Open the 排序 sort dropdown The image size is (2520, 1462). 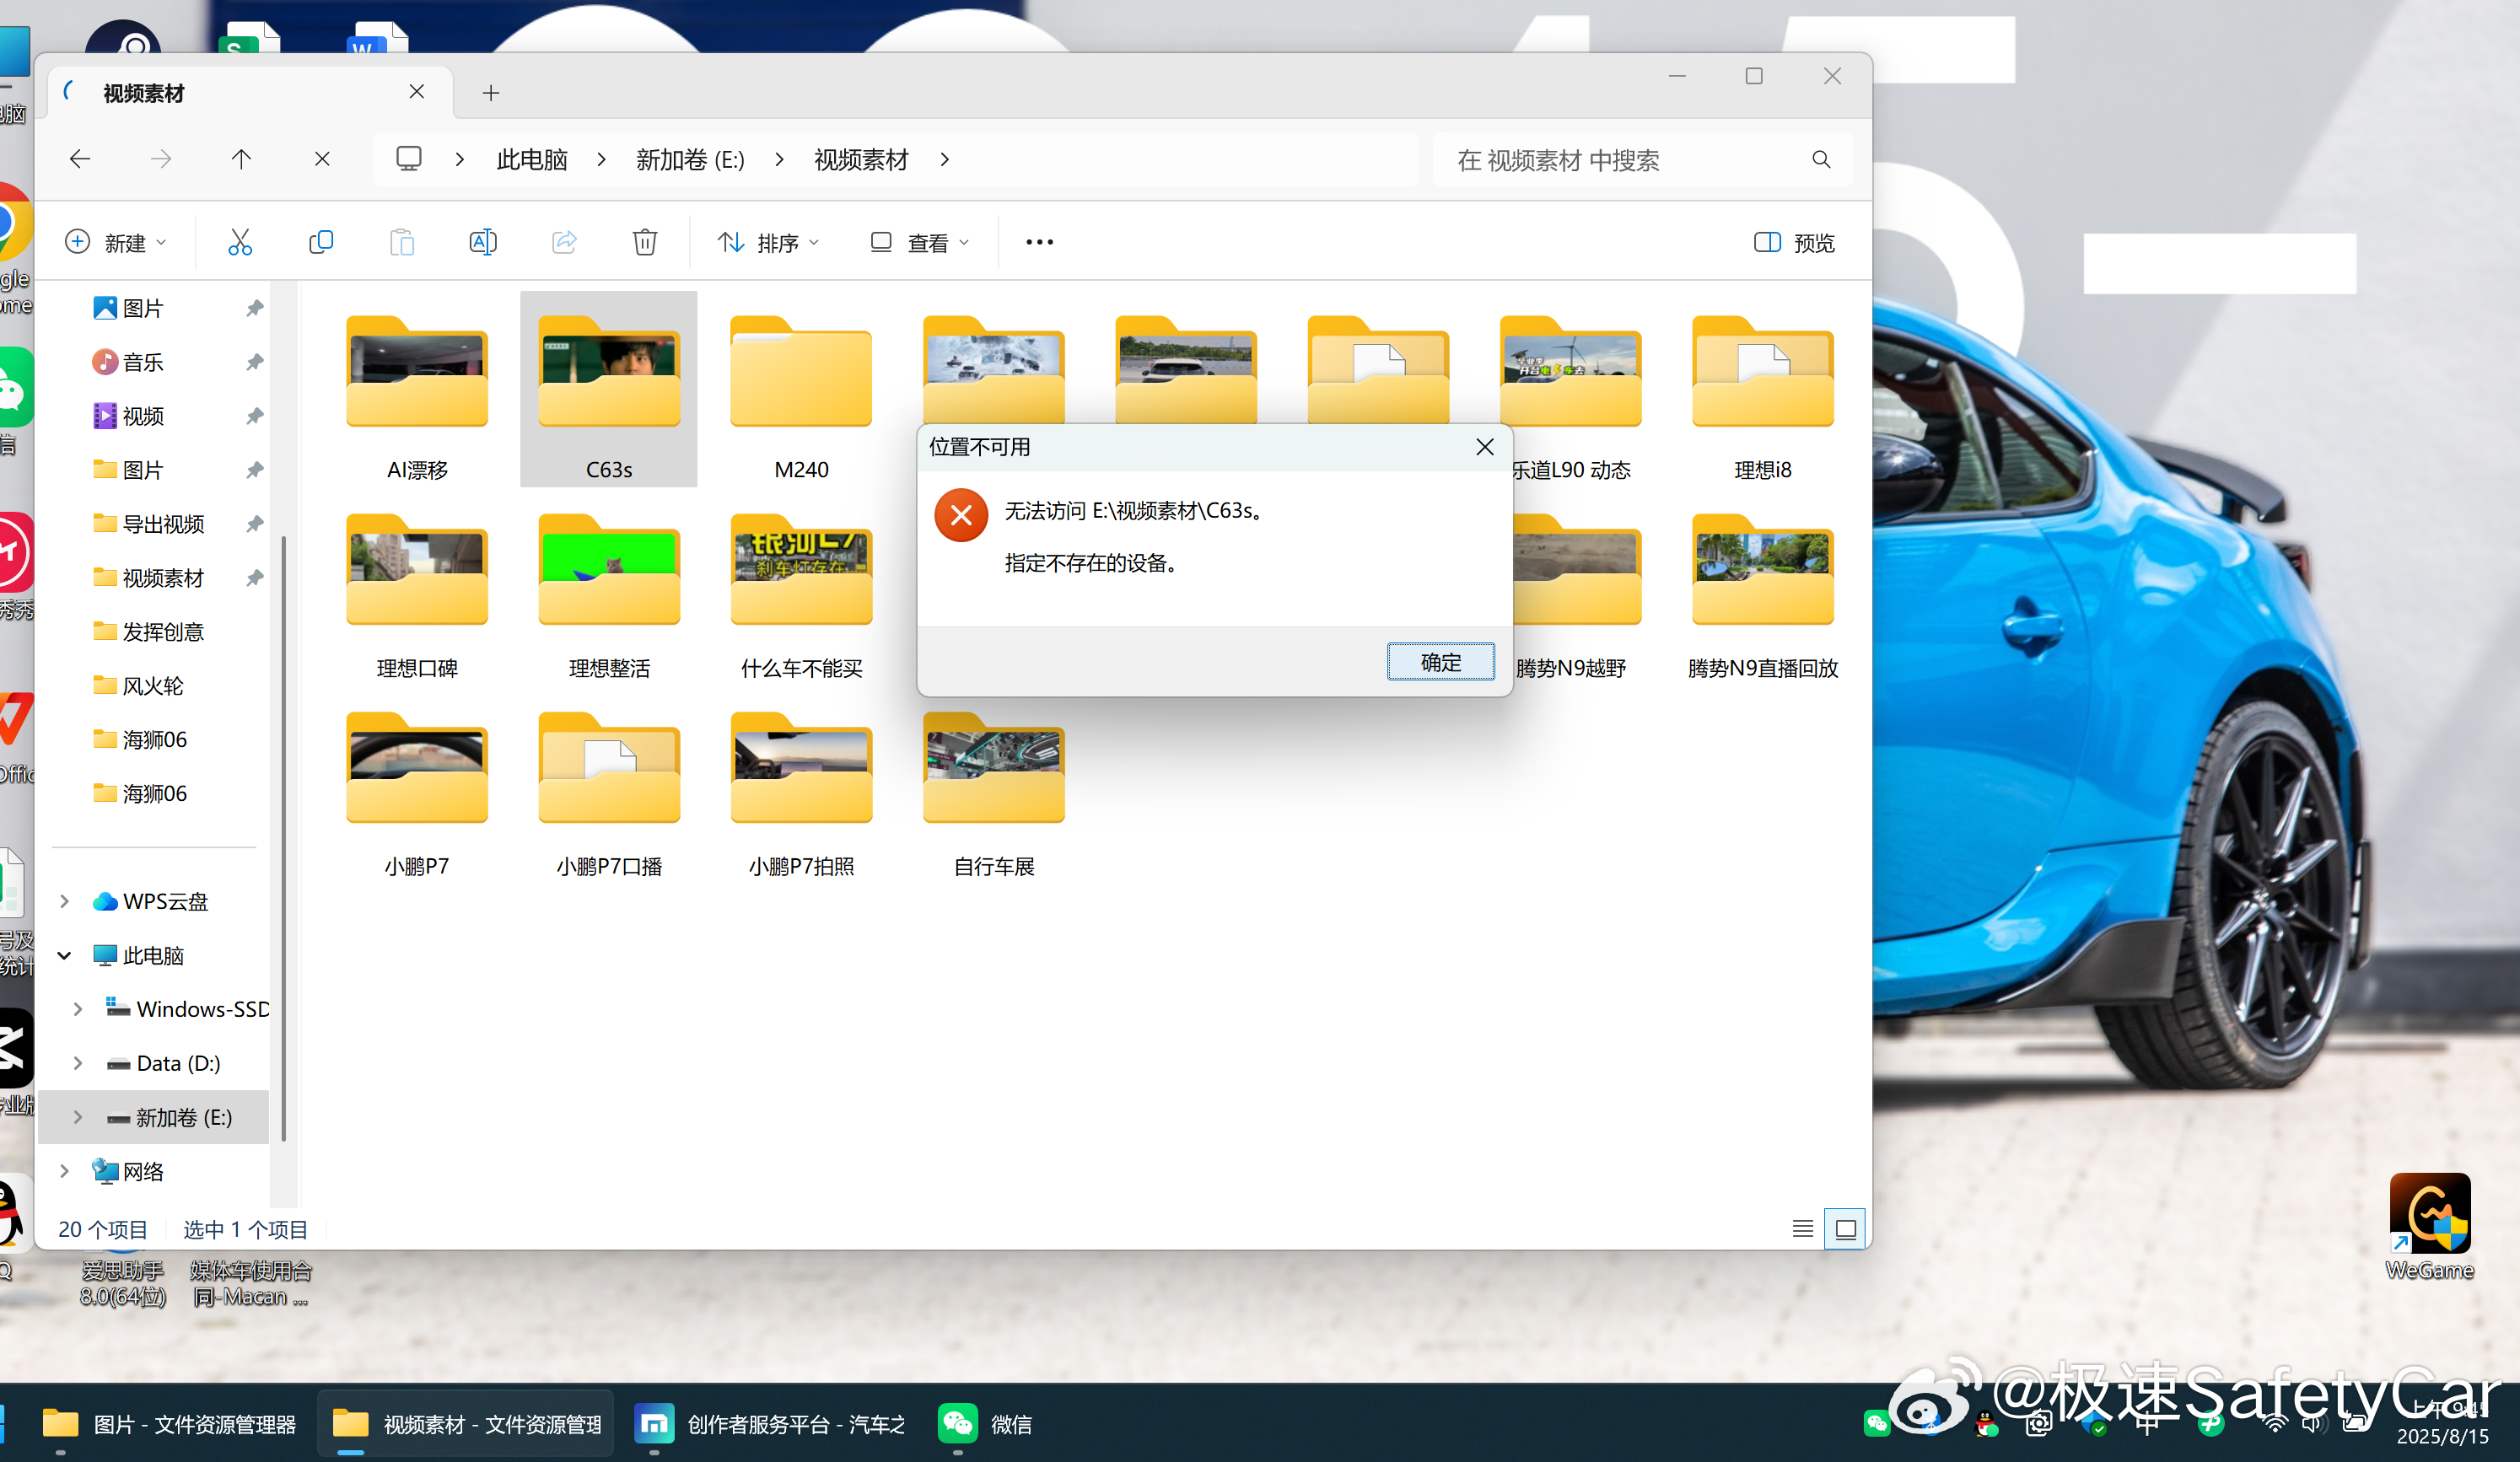point(768,243)
